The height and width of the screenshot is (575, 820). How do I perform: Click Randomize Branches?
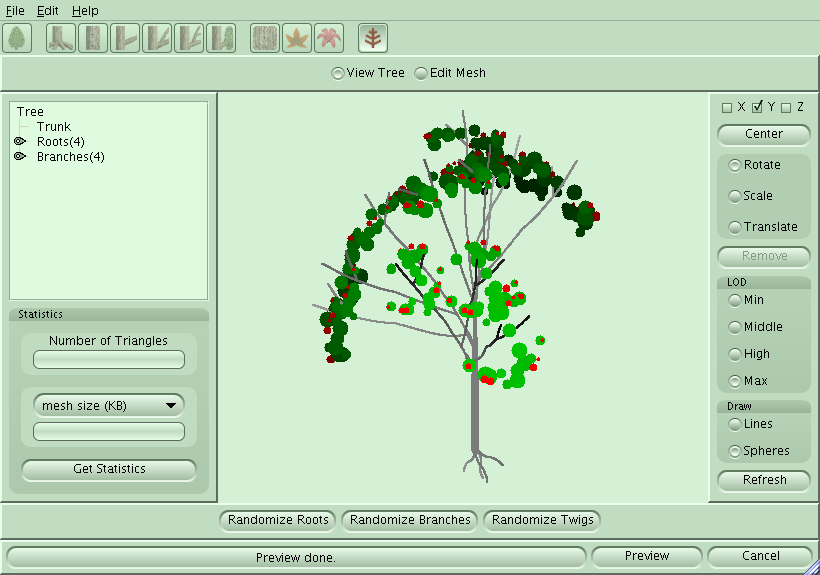click(x=410, y=520)
